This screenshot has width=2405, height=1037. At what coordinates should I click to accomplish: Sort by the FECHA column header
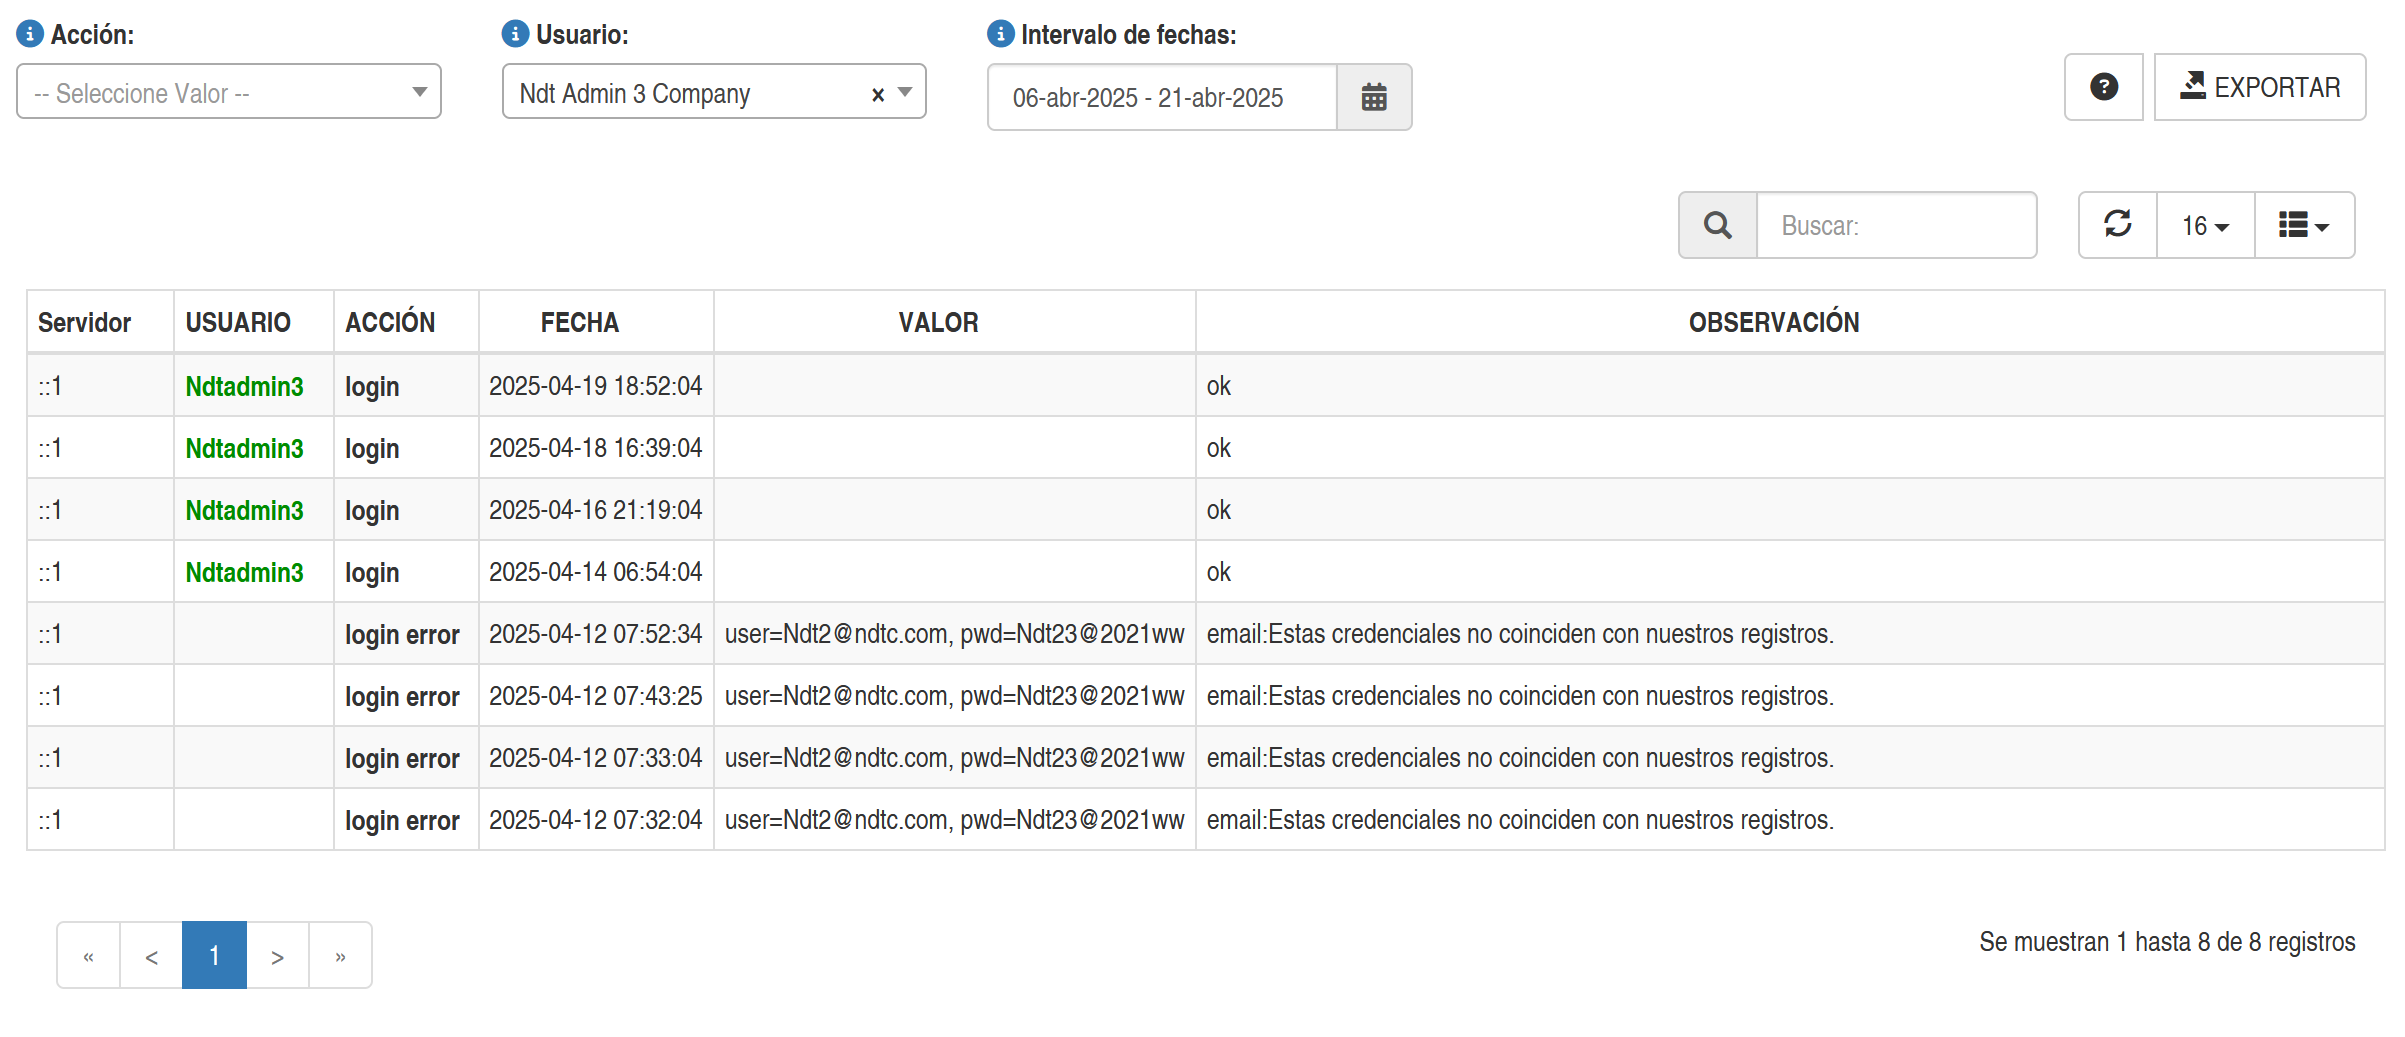tap(580, 322)
